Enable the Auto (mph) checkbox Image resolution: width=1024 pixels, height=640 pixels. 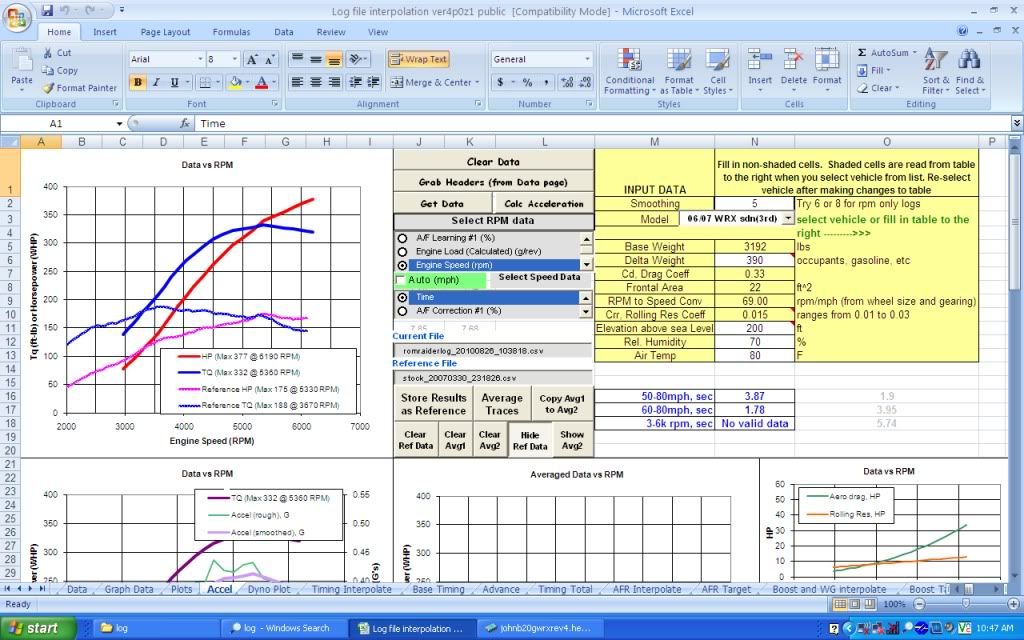click(402, 280)
